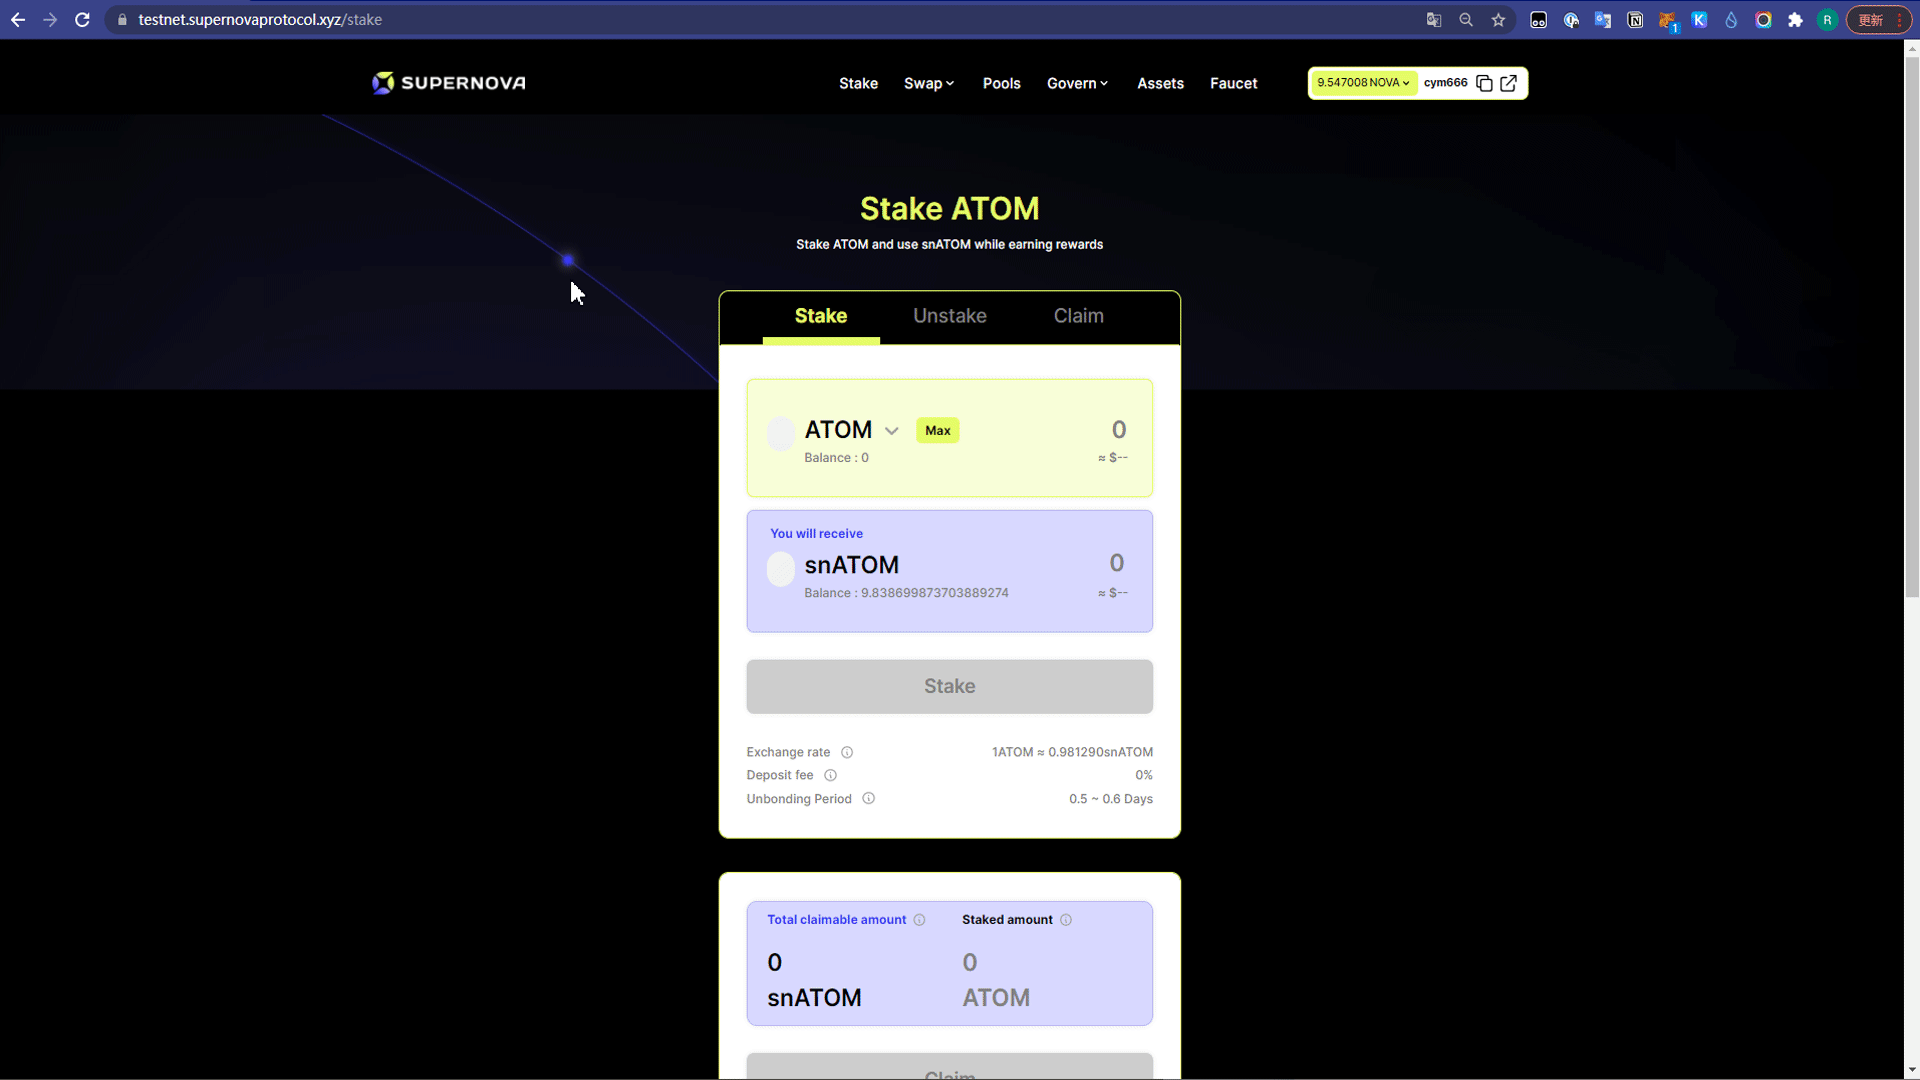1920x1080 pixels.
Task: Click the green R profile avatar
Action: 1827,20
